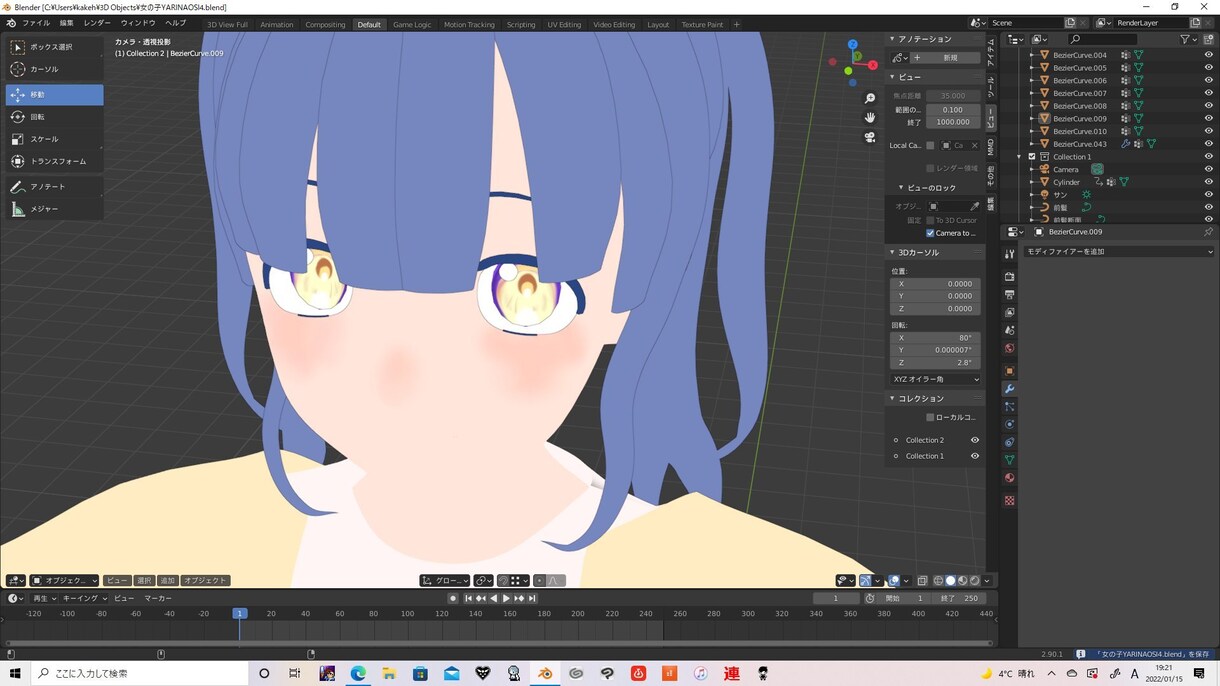
Task: Open the viewport Add (追加) menu
Action: coord(167,580)
